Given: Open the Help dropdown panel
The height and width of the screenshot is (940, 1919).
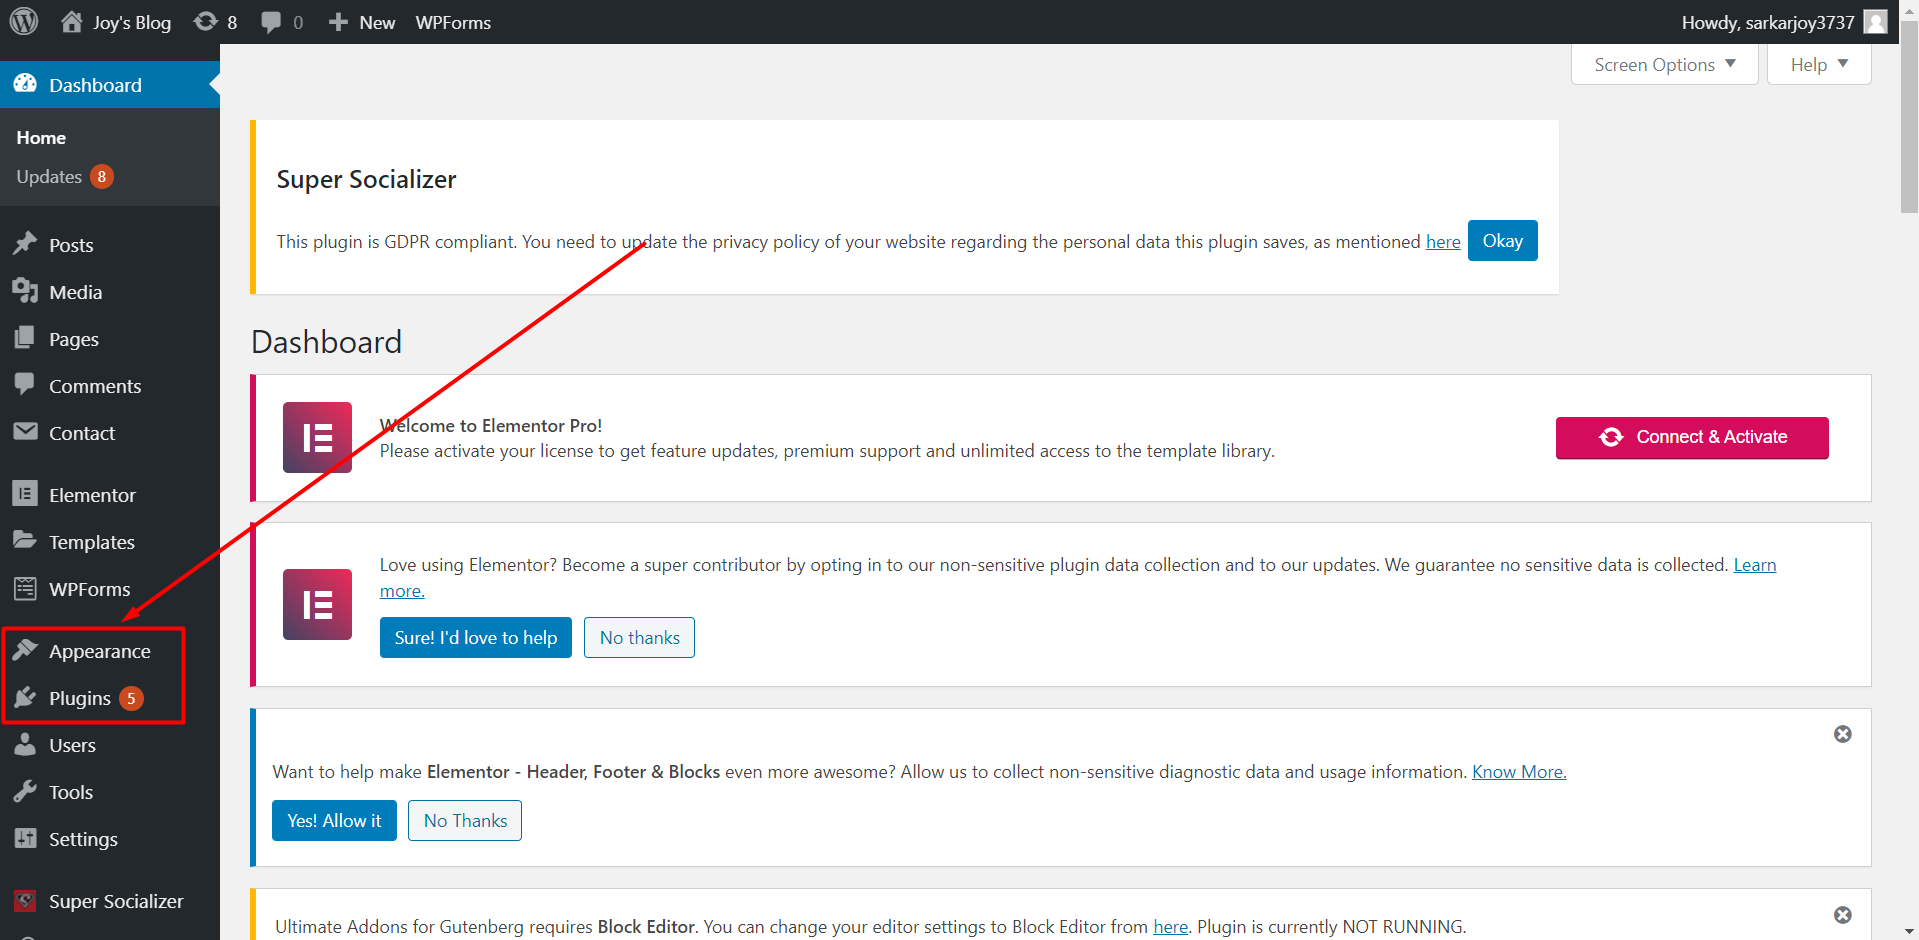Looking at the screenshot, I should click(1817, 64).
